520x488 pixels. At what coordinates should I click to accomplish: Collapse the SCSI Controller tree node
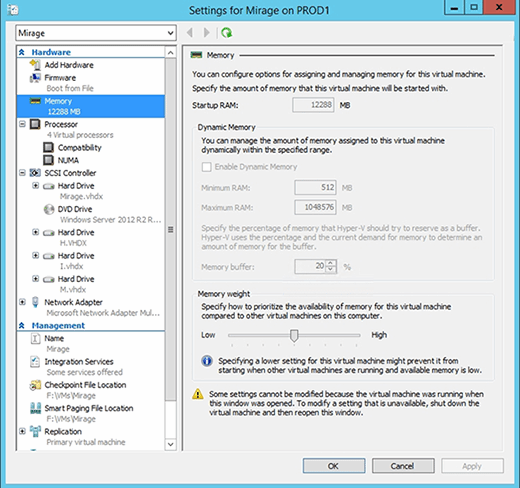[x=22, y=173]
